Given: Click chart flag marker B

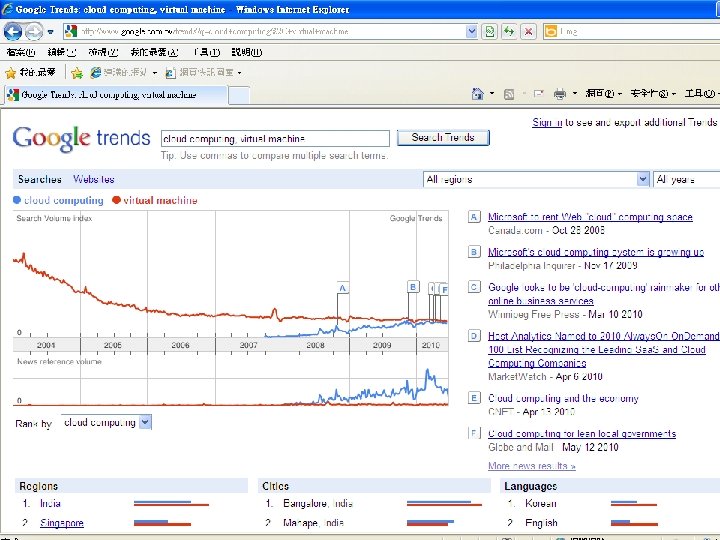Looking at the screenshot, I should click(413, 287).
